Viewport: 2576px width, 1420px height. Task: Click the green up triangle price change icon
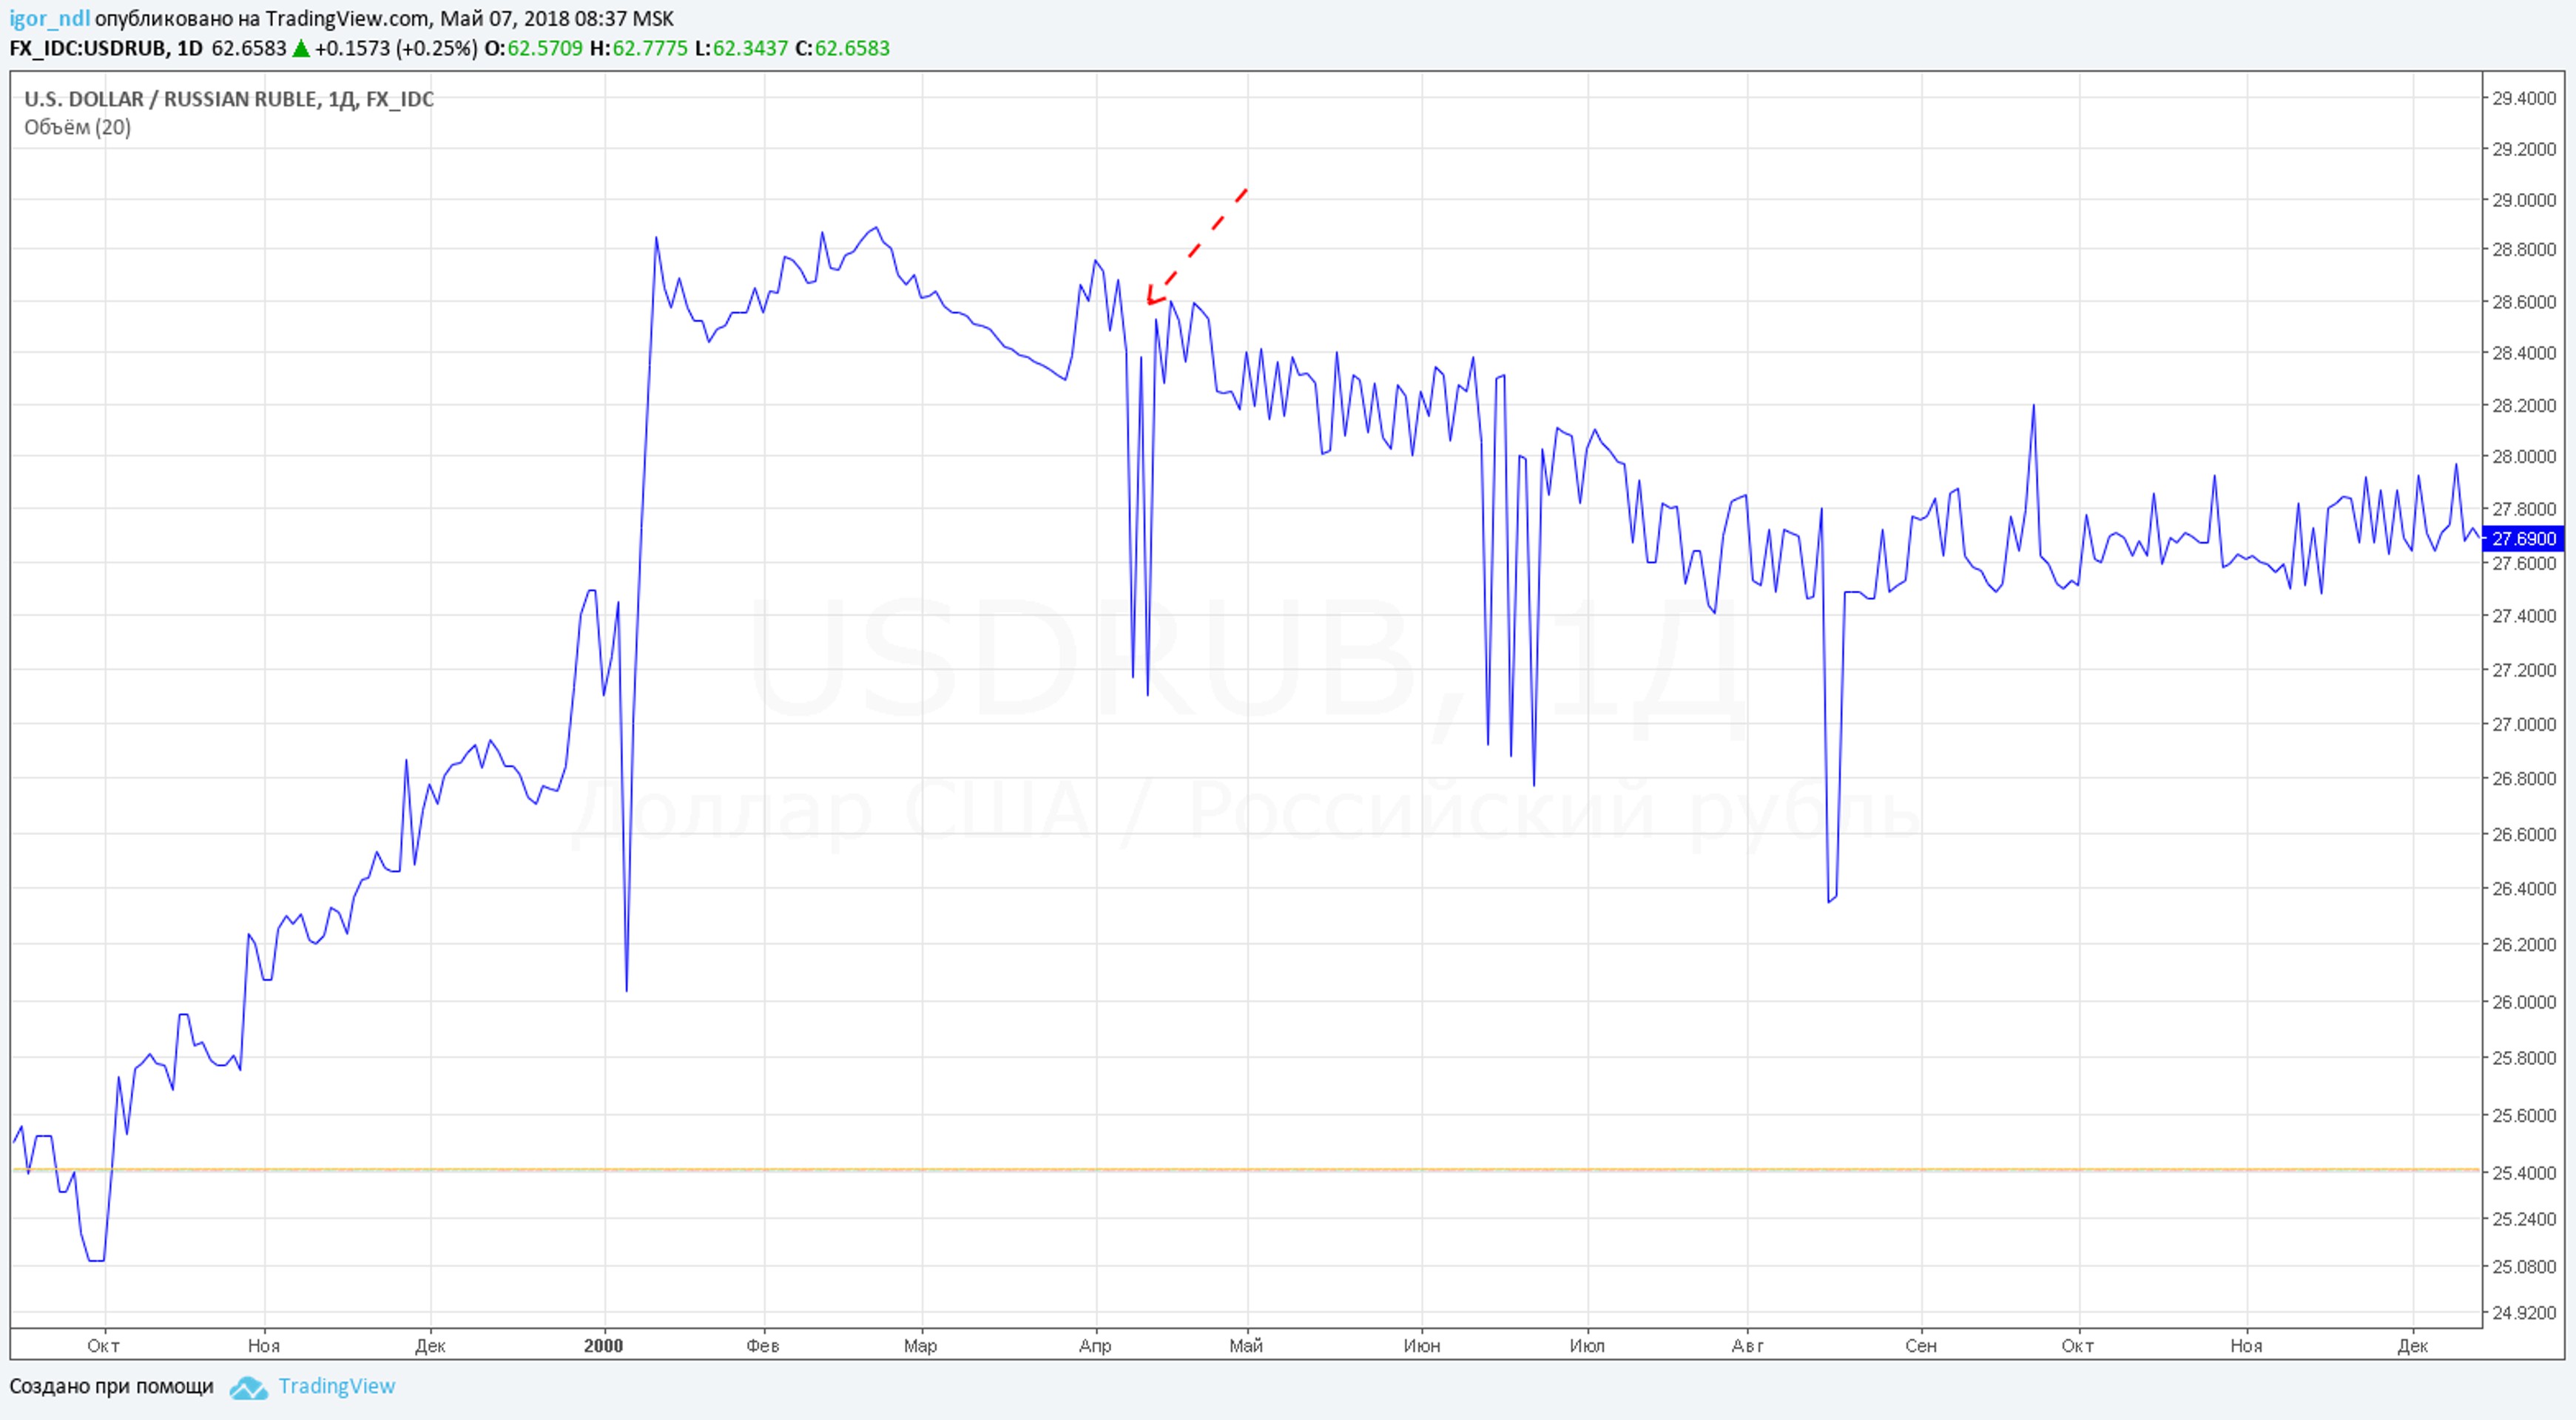pyautogui.click(x=300, y=48)
